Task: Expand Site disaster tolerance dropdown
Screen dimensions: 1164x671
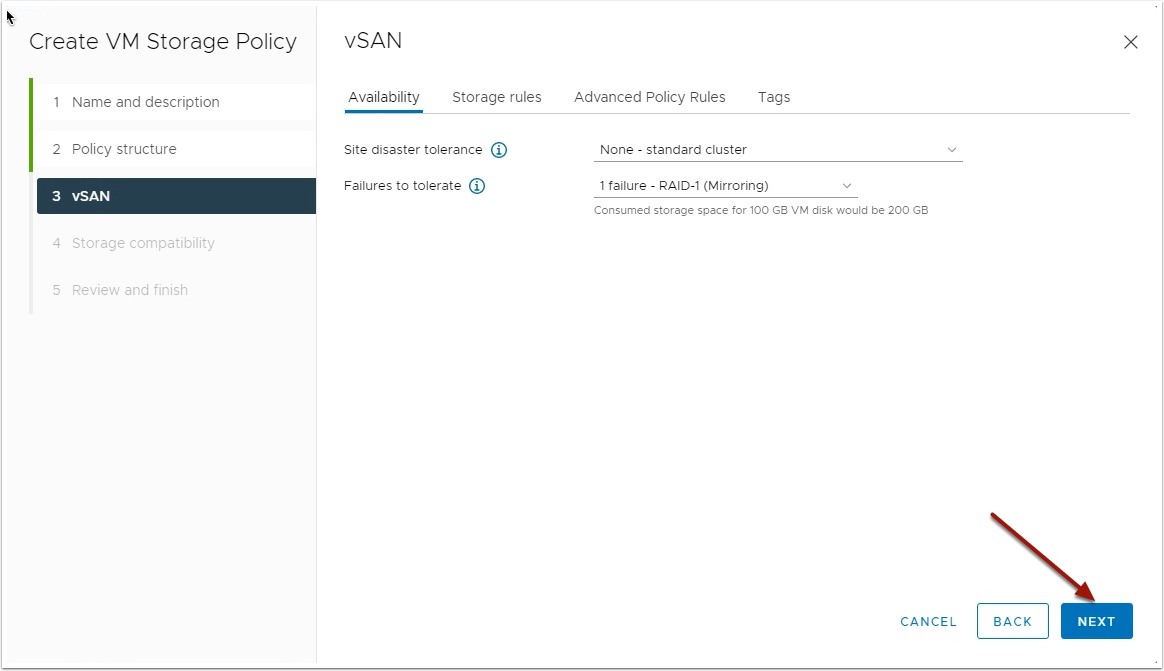Action: point(778,150)
